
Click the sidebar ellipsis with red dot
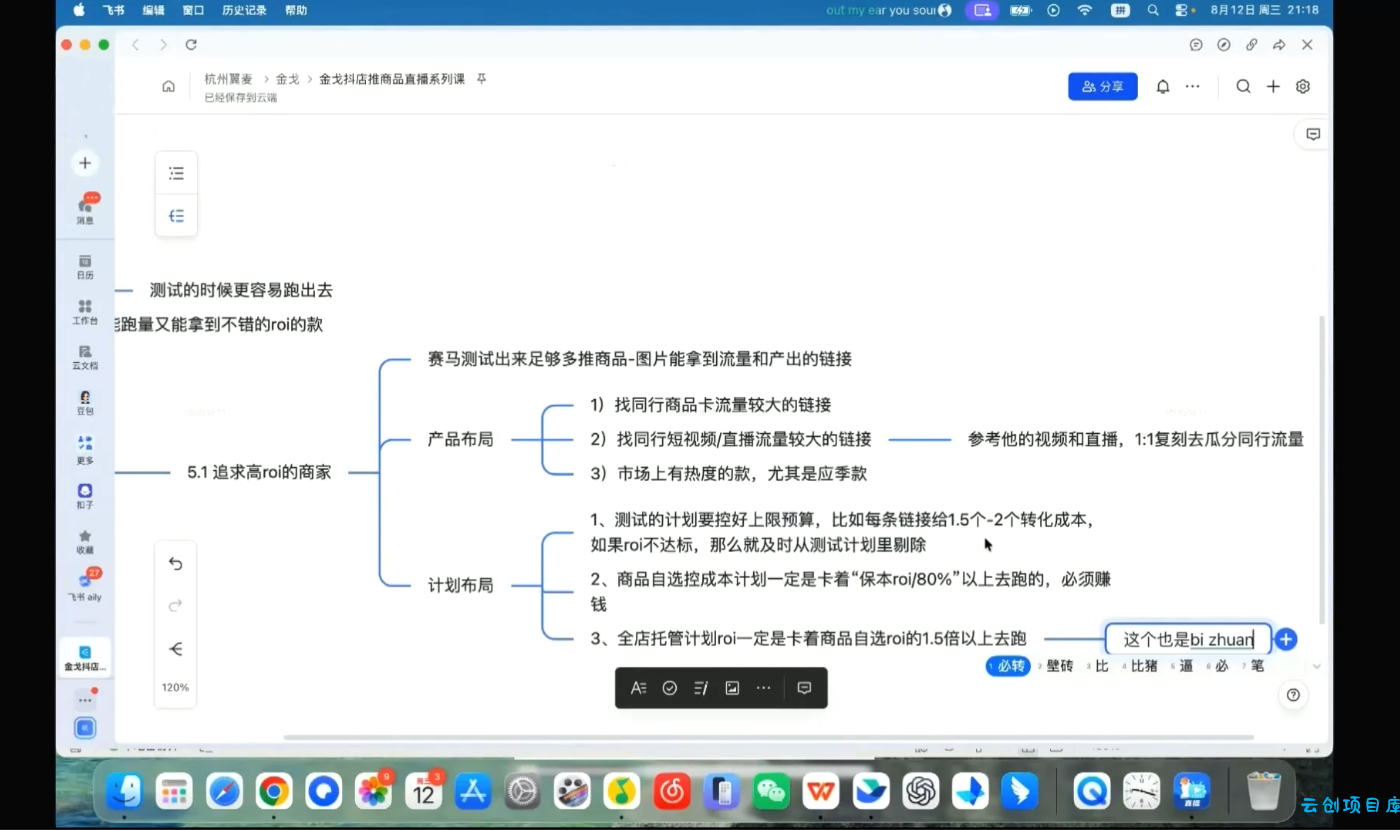pyautogui.click(x=85, y=699)
